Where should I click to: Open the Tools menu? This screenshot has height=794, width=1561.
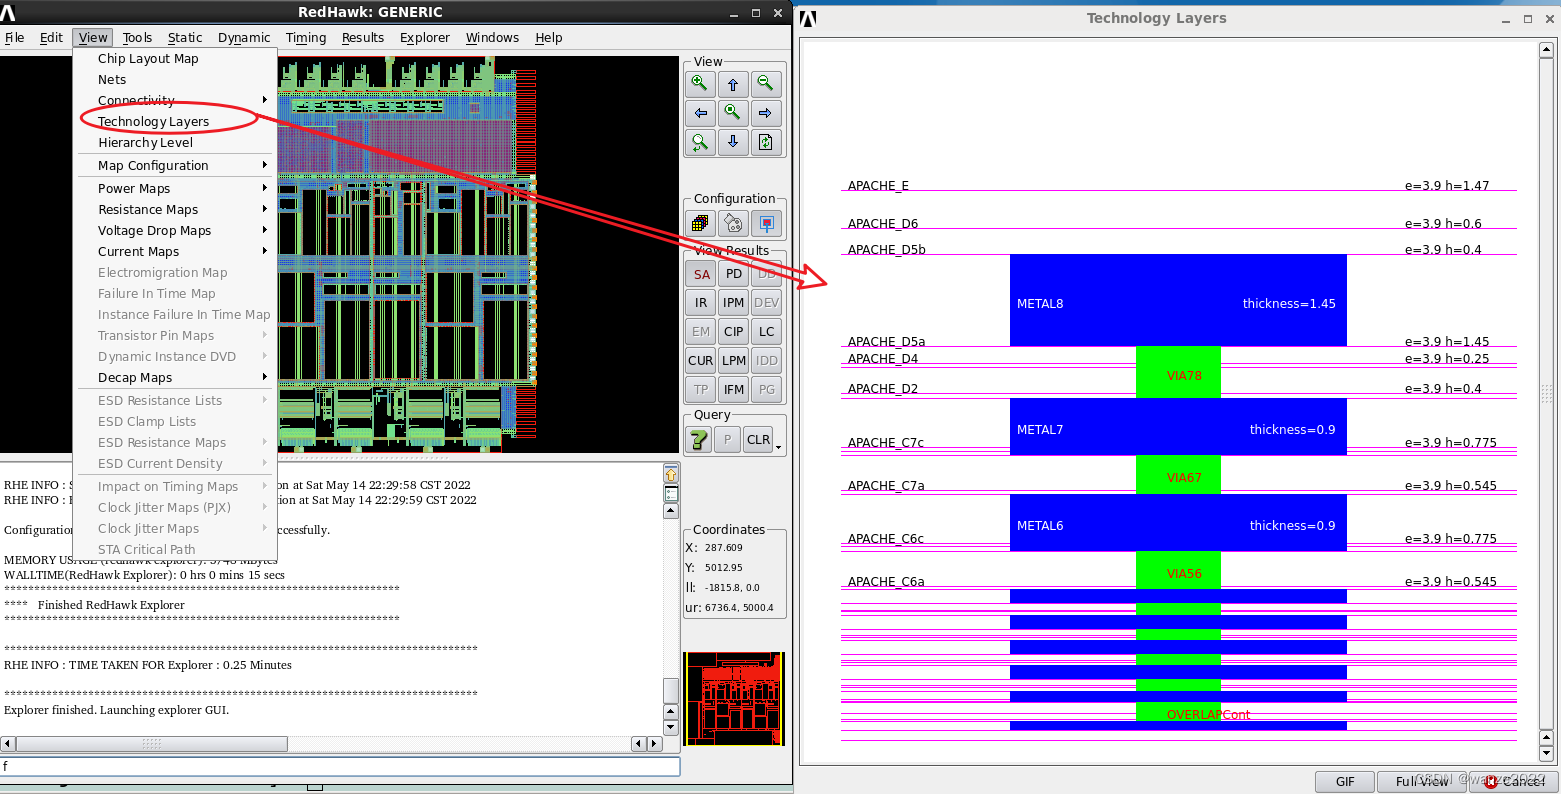[137, 37]
